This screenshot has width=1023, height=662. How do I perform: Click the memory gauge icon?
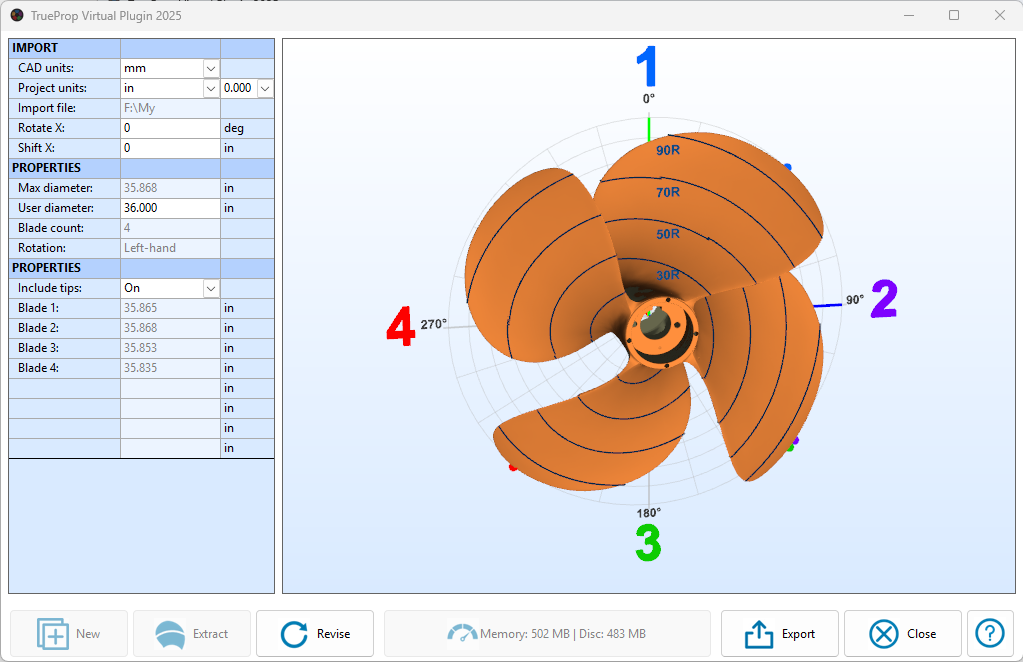(x=462, y=633)
